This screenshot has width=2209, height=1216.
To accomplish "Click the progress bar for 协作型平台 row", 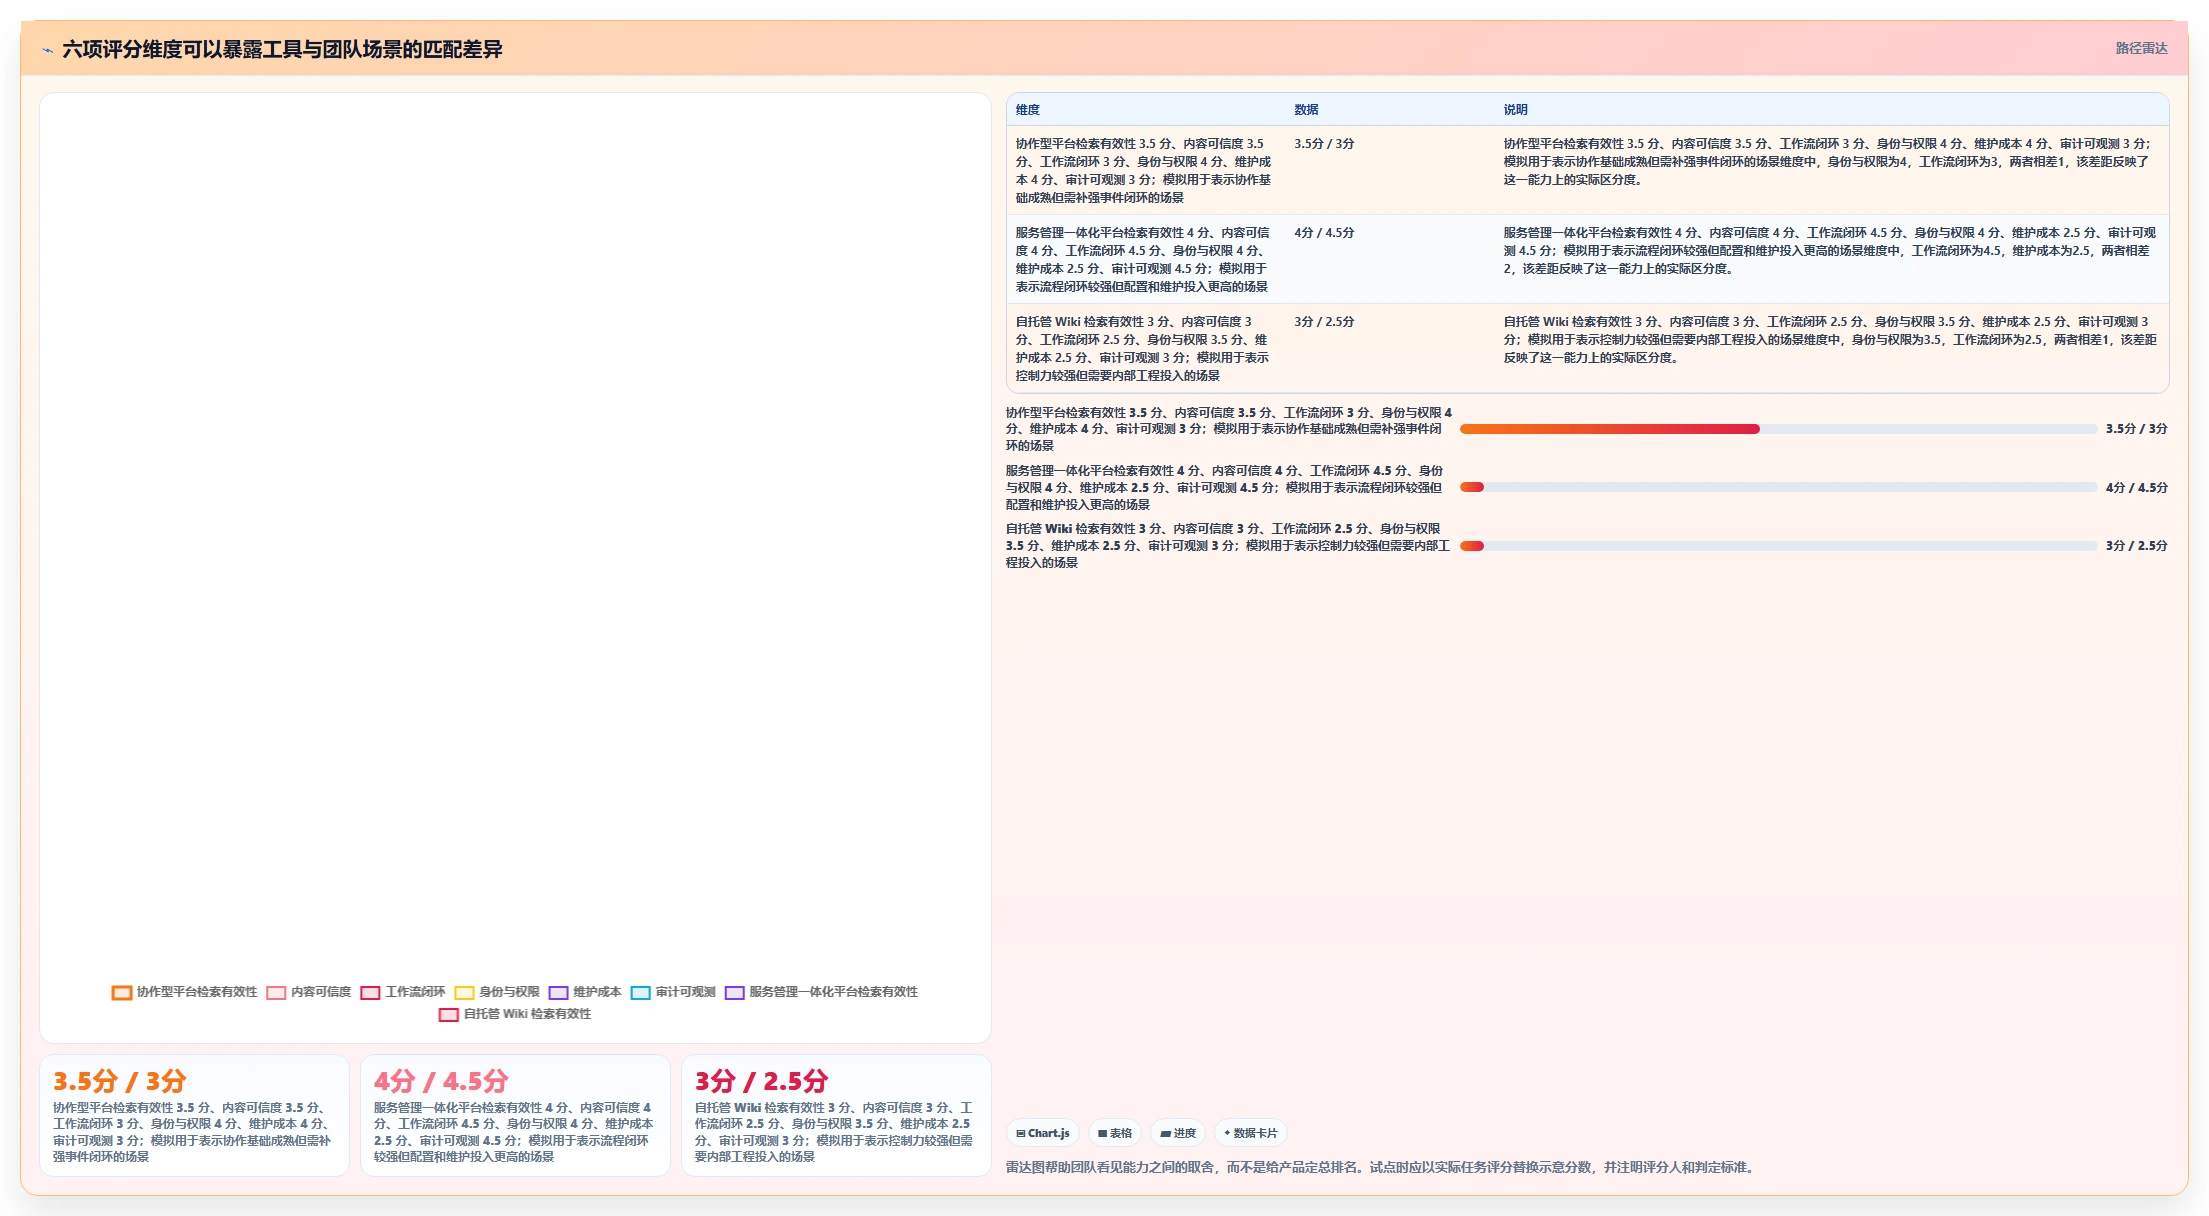I will [1778, 429].
